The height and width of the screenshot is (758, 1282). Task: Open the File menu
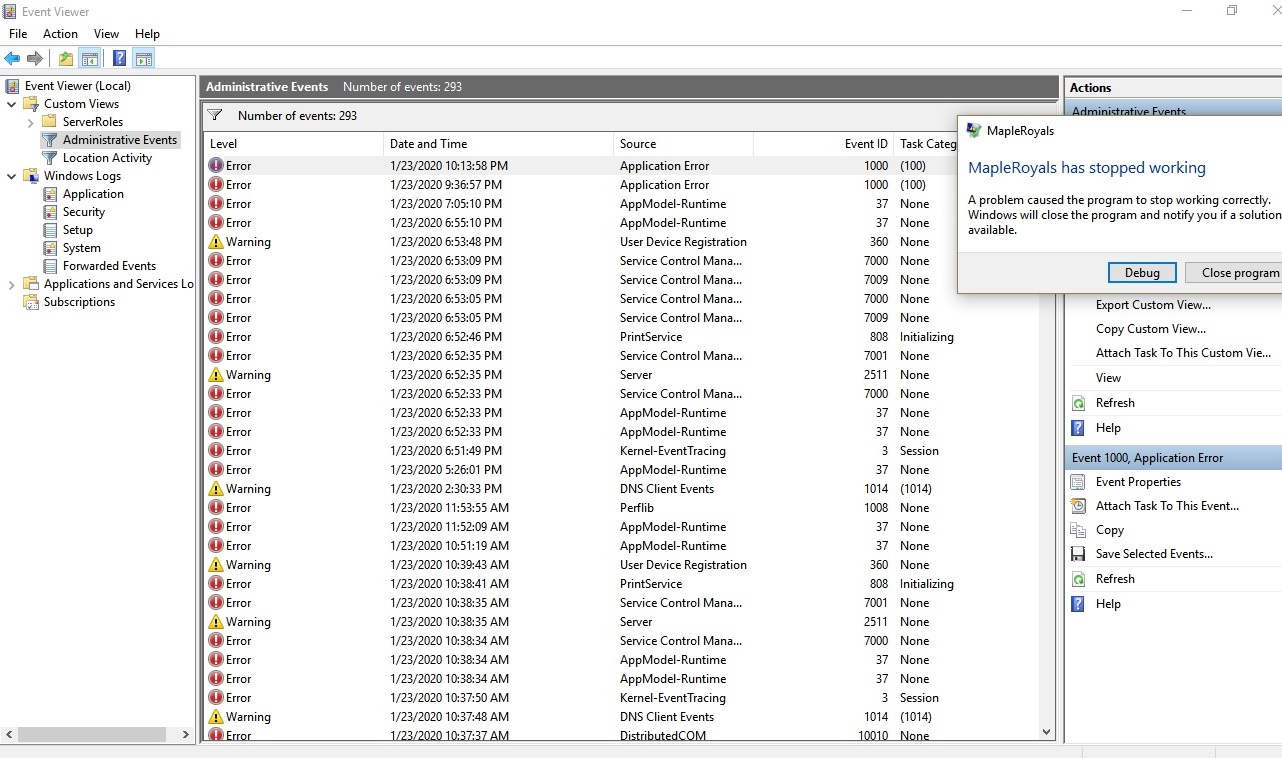tap(18, 34)
